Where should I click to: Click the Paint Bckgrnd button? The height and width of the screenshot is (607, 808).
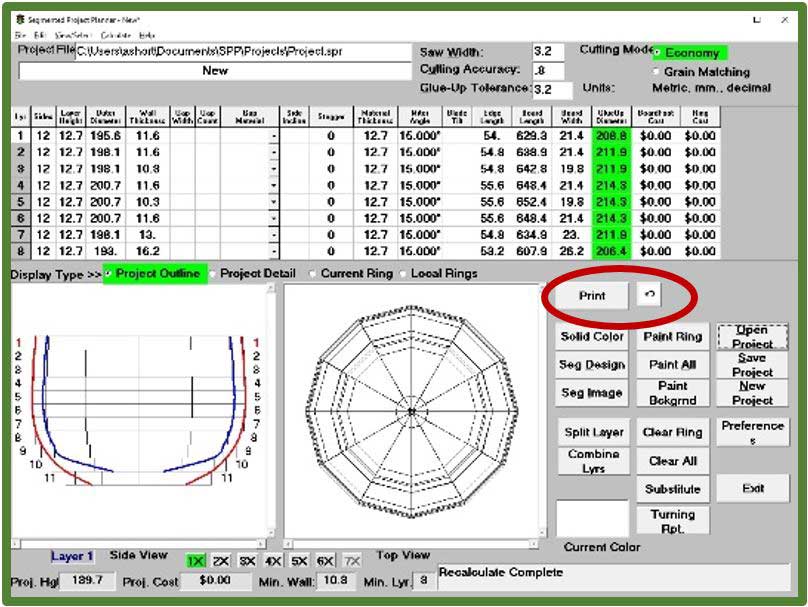click(x=672, y=393)
